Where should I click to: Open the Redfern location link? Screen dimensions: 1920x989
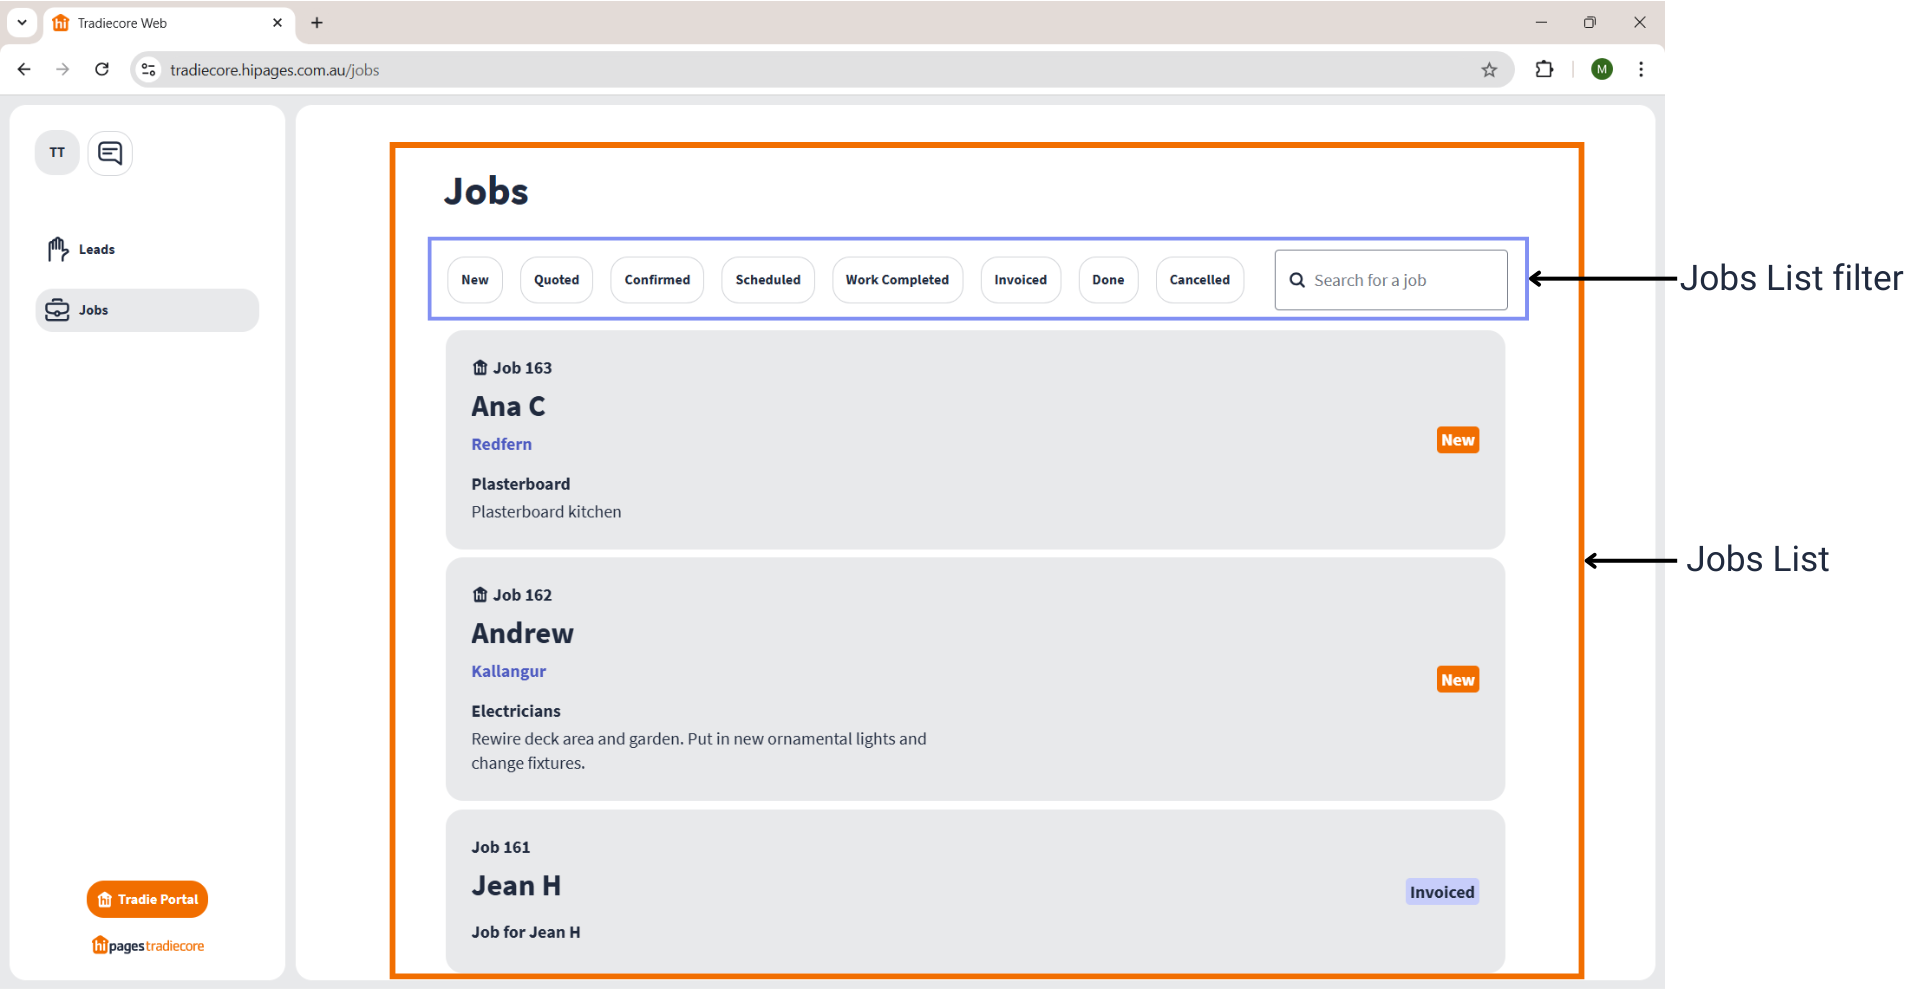click(x=501, y=444)
